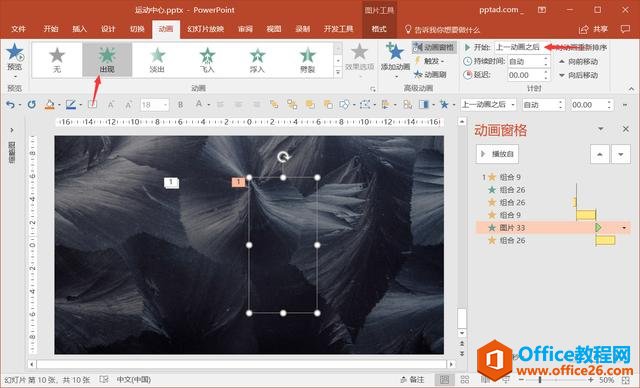Open the 动画 group dialog launcher

tap(372, 89)
